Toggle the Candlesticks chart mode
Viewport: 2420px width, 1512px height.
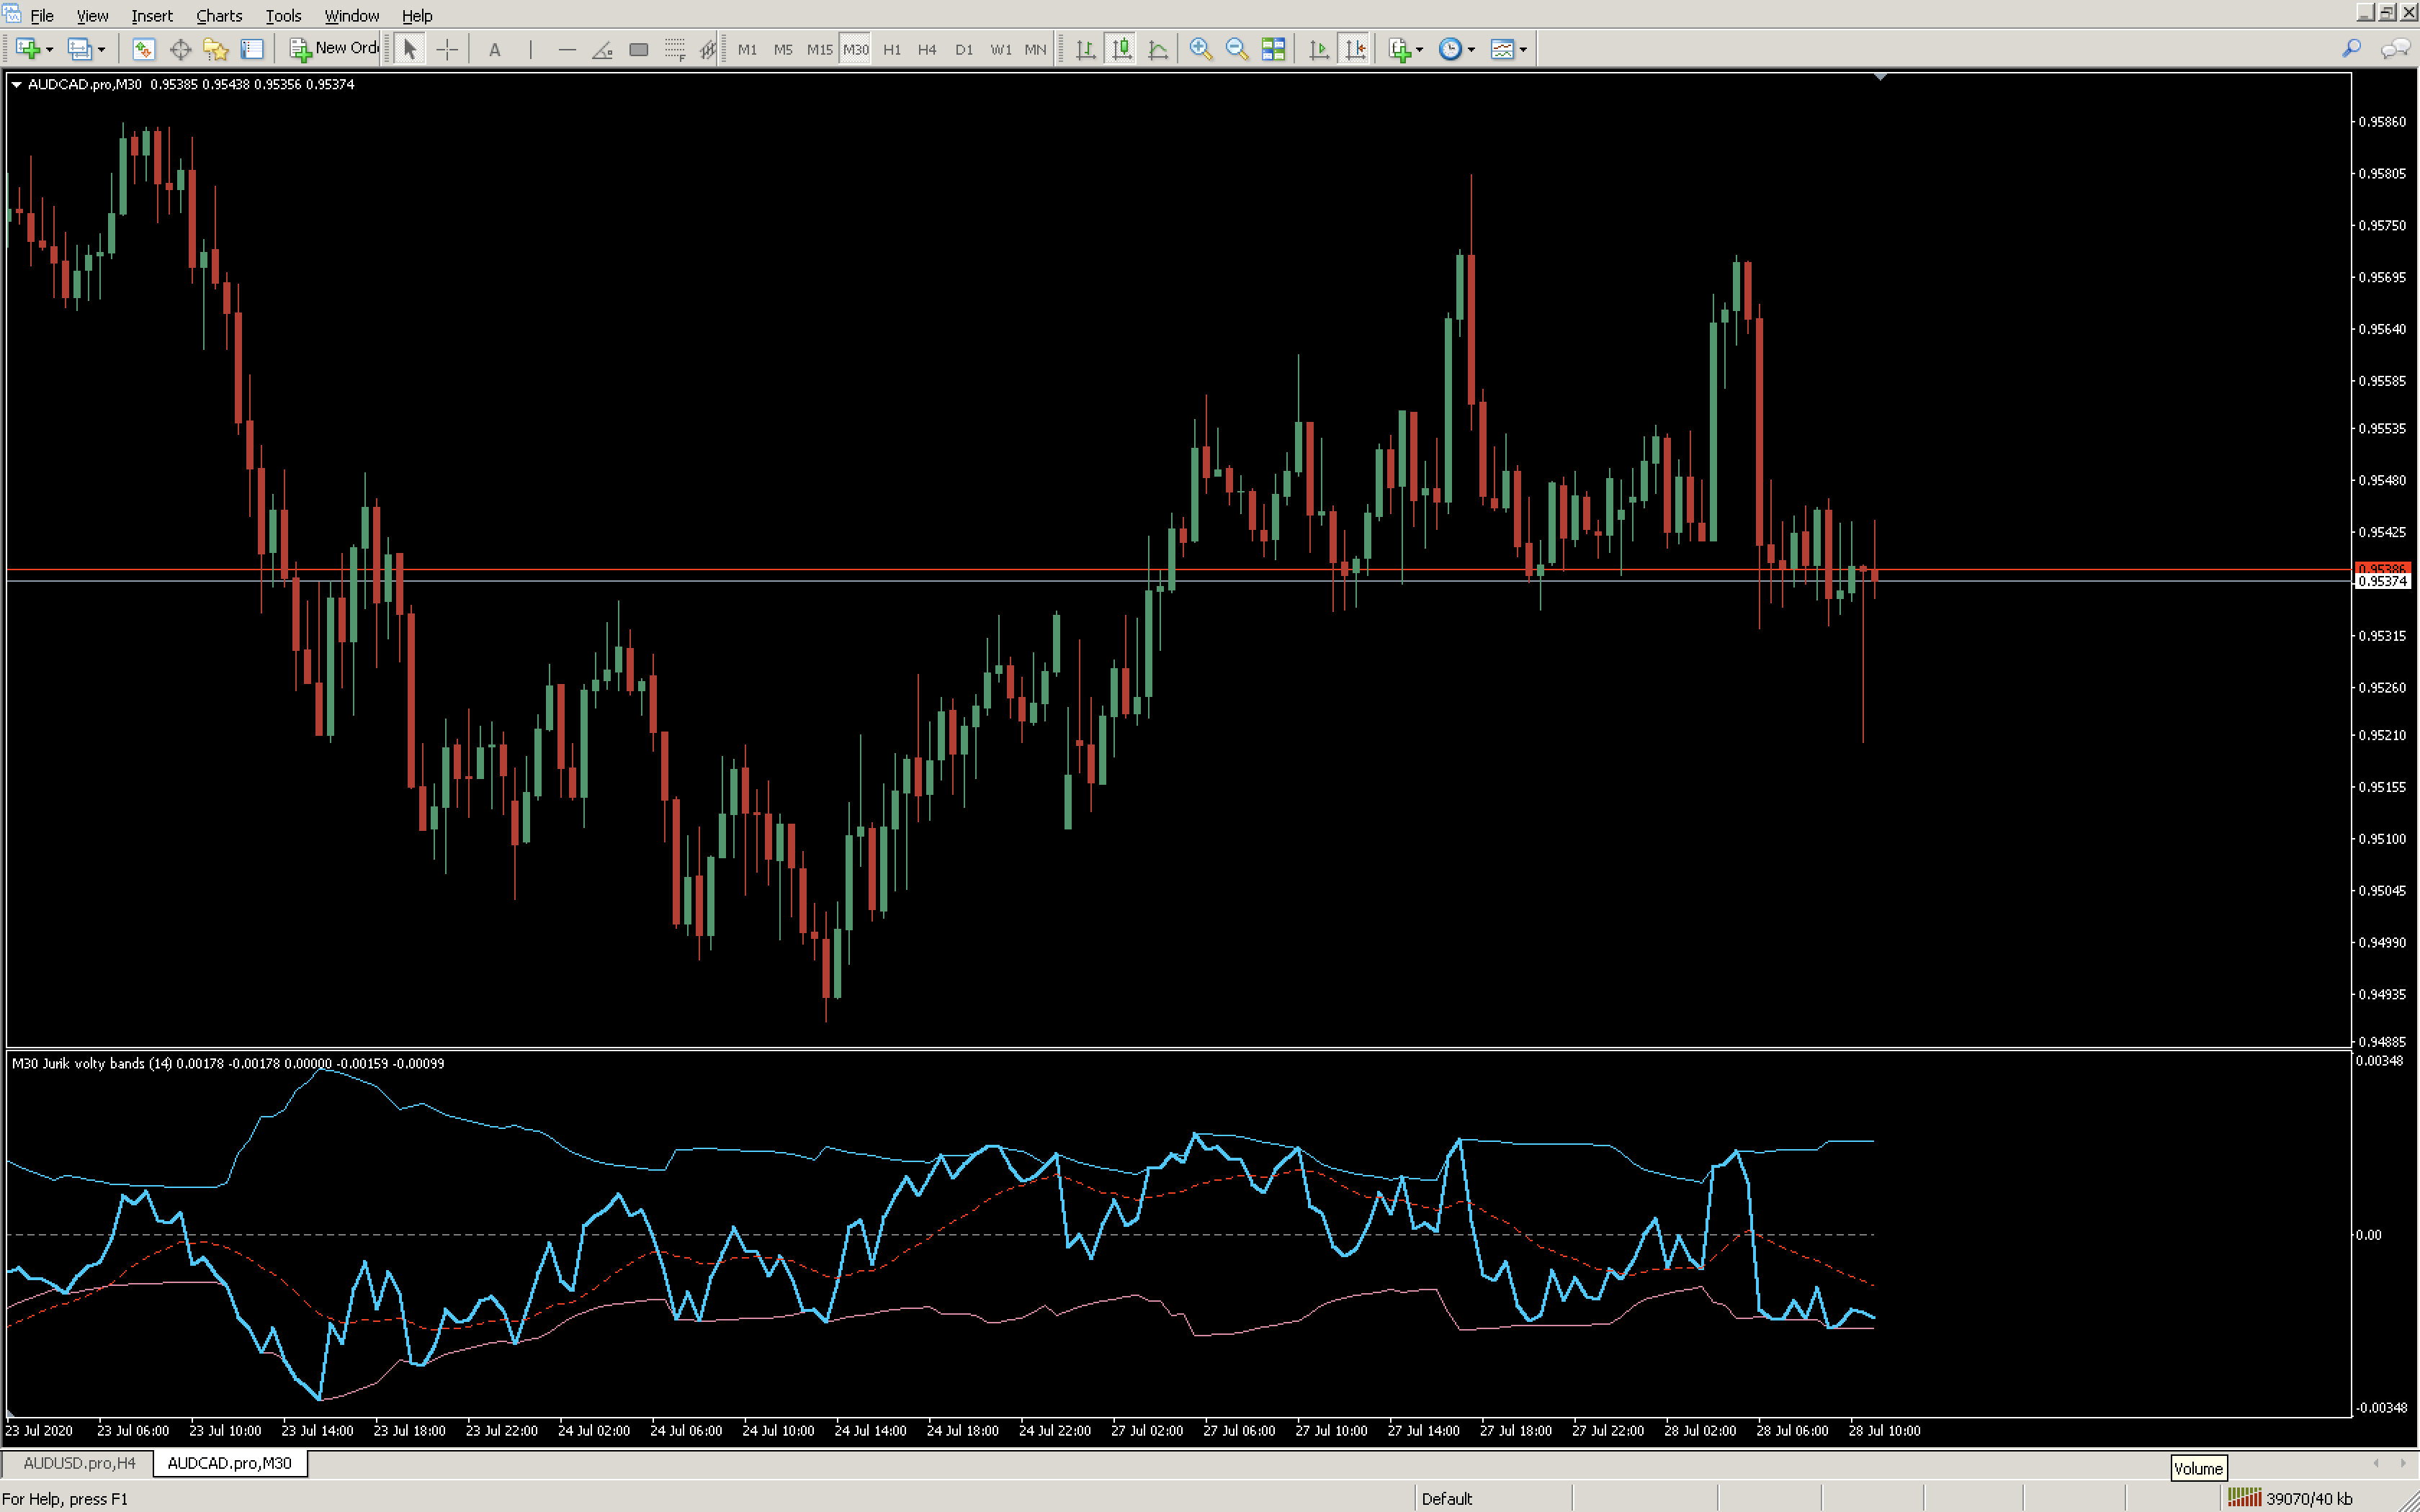(1122, 49)
